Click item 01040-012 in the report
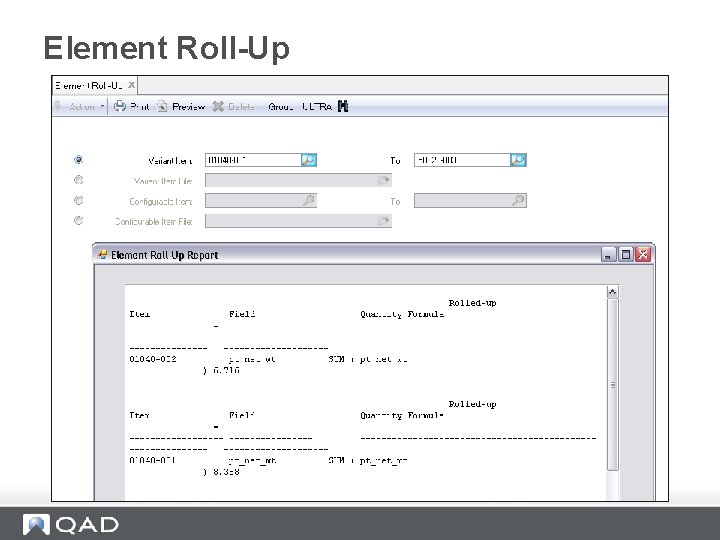The height and width of the screenshot is (540, 720). pos(153,359)
